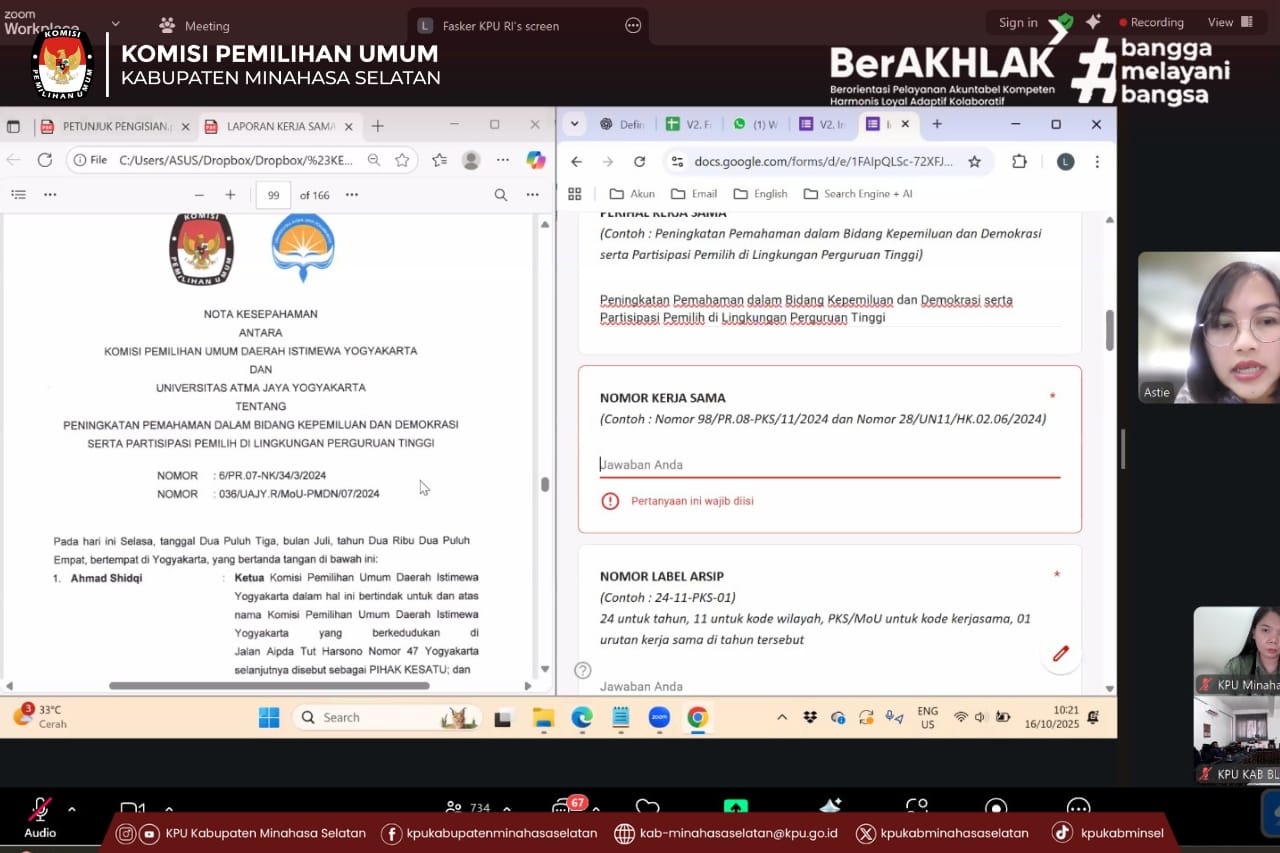Expand the audio options arrow beside microphone
The height and width of the screenshot is (853, 1280).
[x=72, y=809]
